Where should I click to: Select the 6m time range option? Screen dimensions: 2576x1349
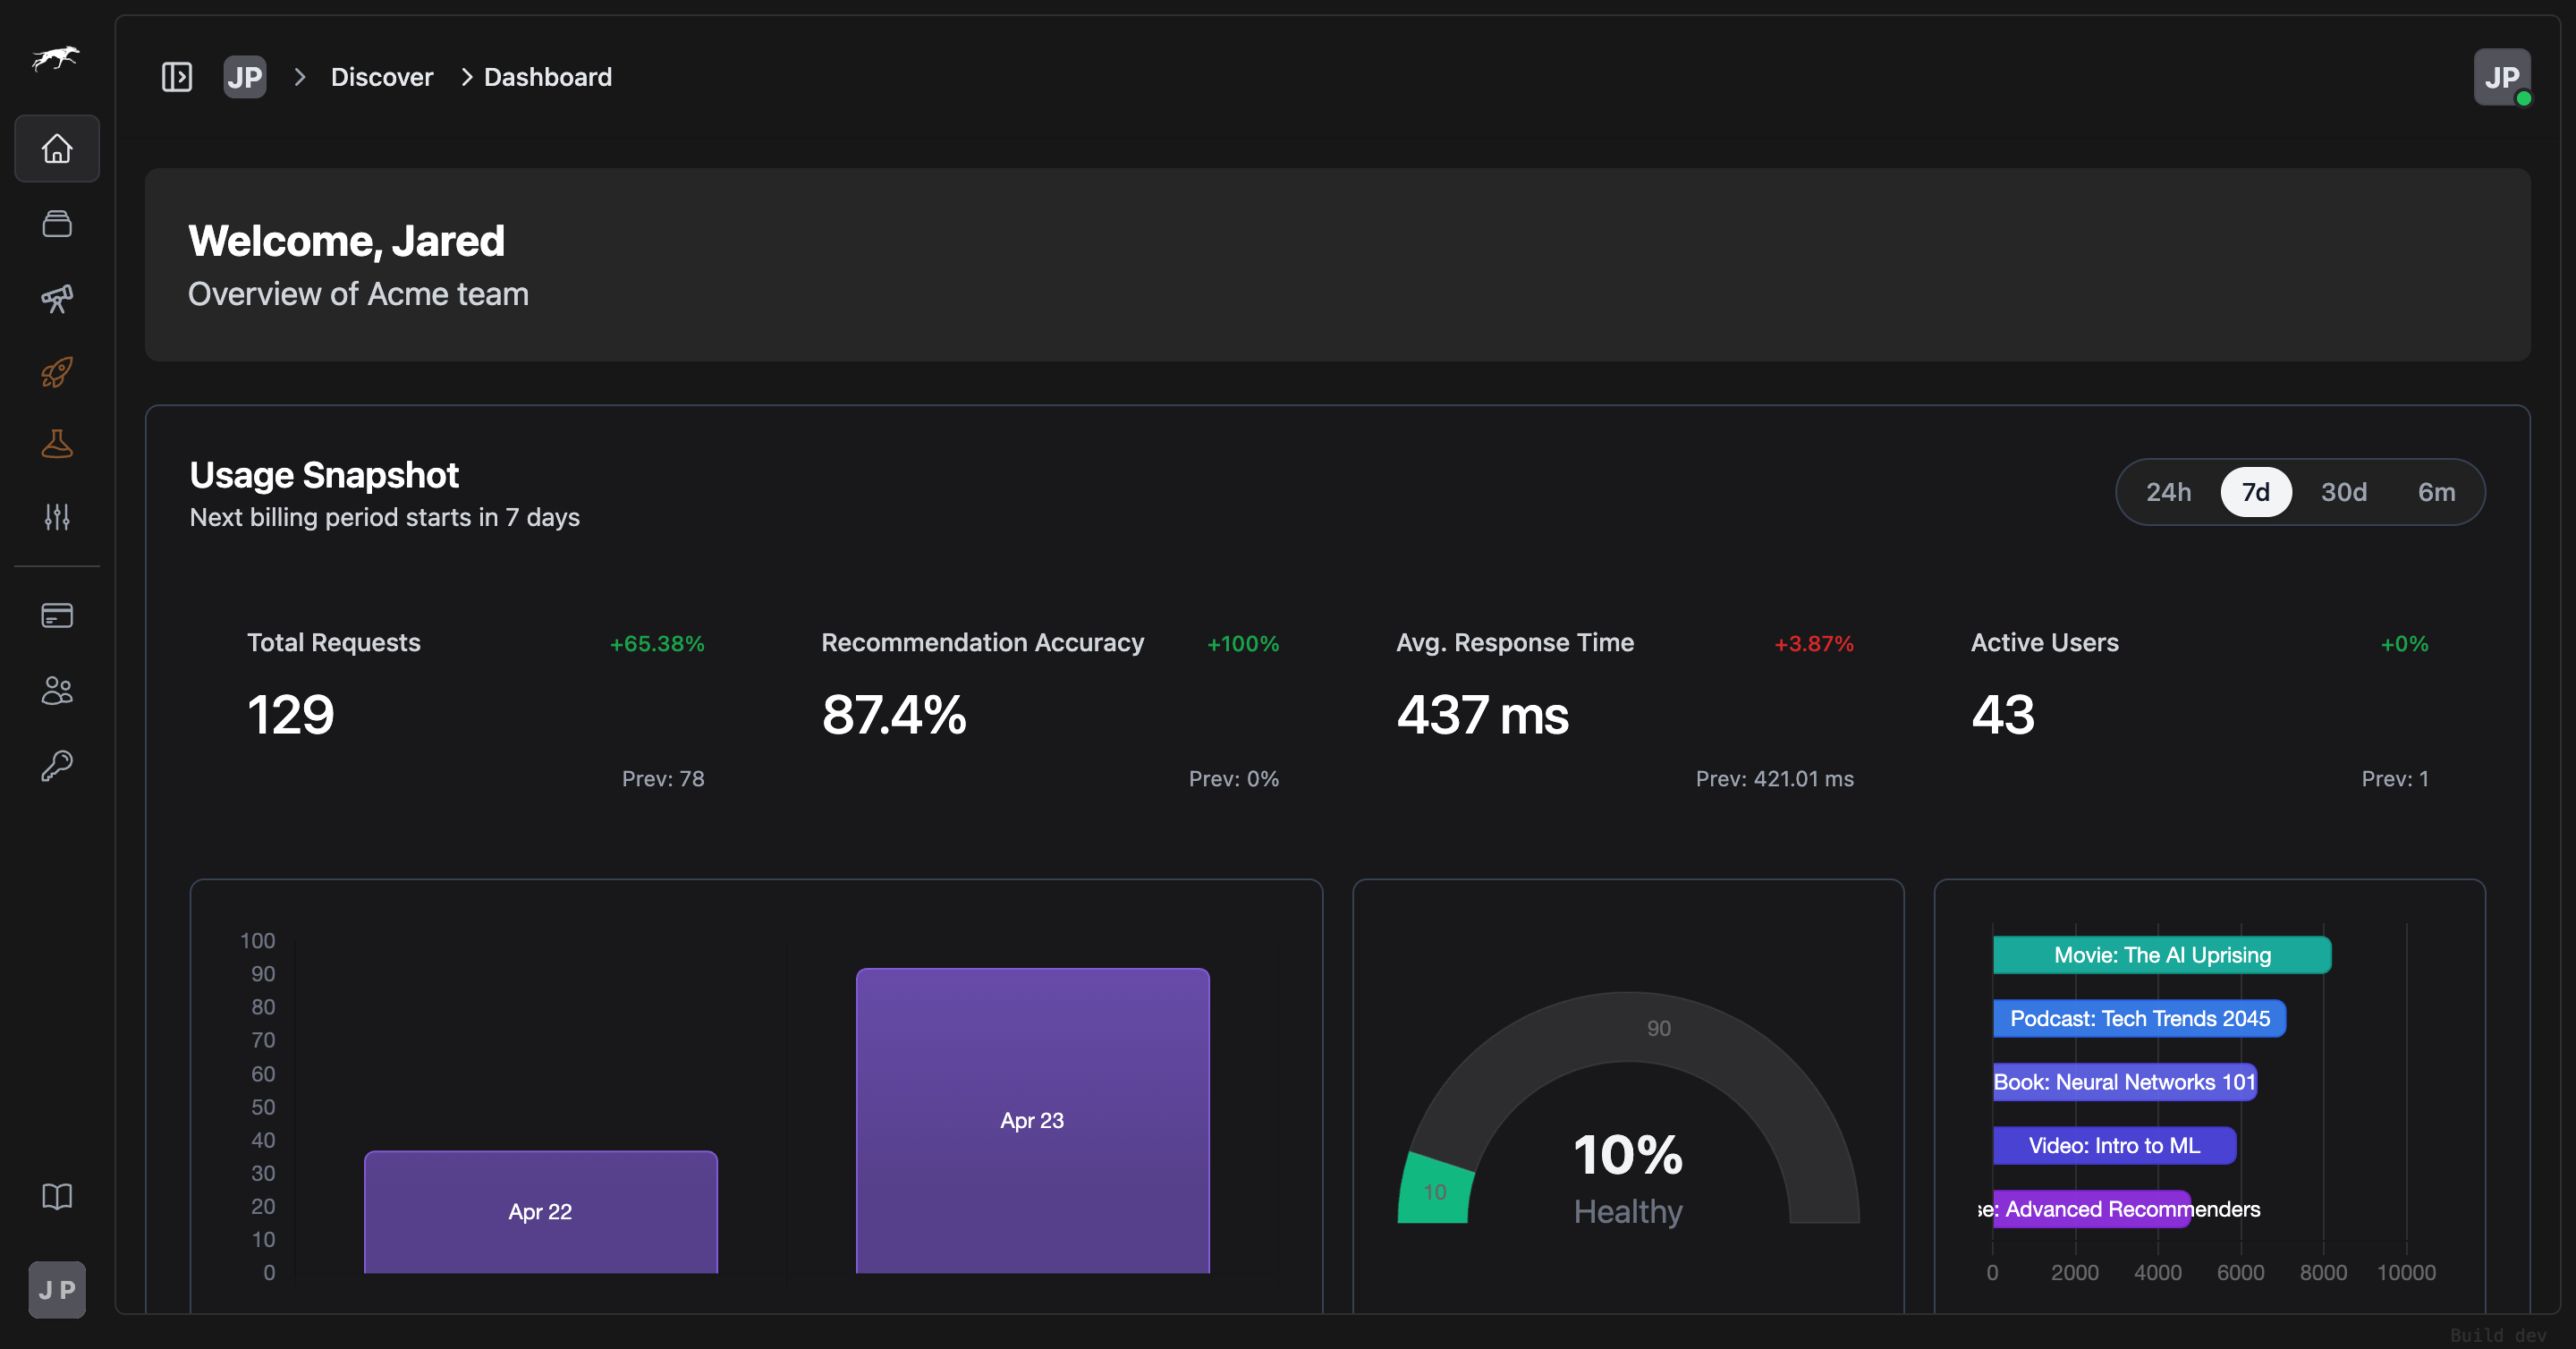(x=2436, y=492)
